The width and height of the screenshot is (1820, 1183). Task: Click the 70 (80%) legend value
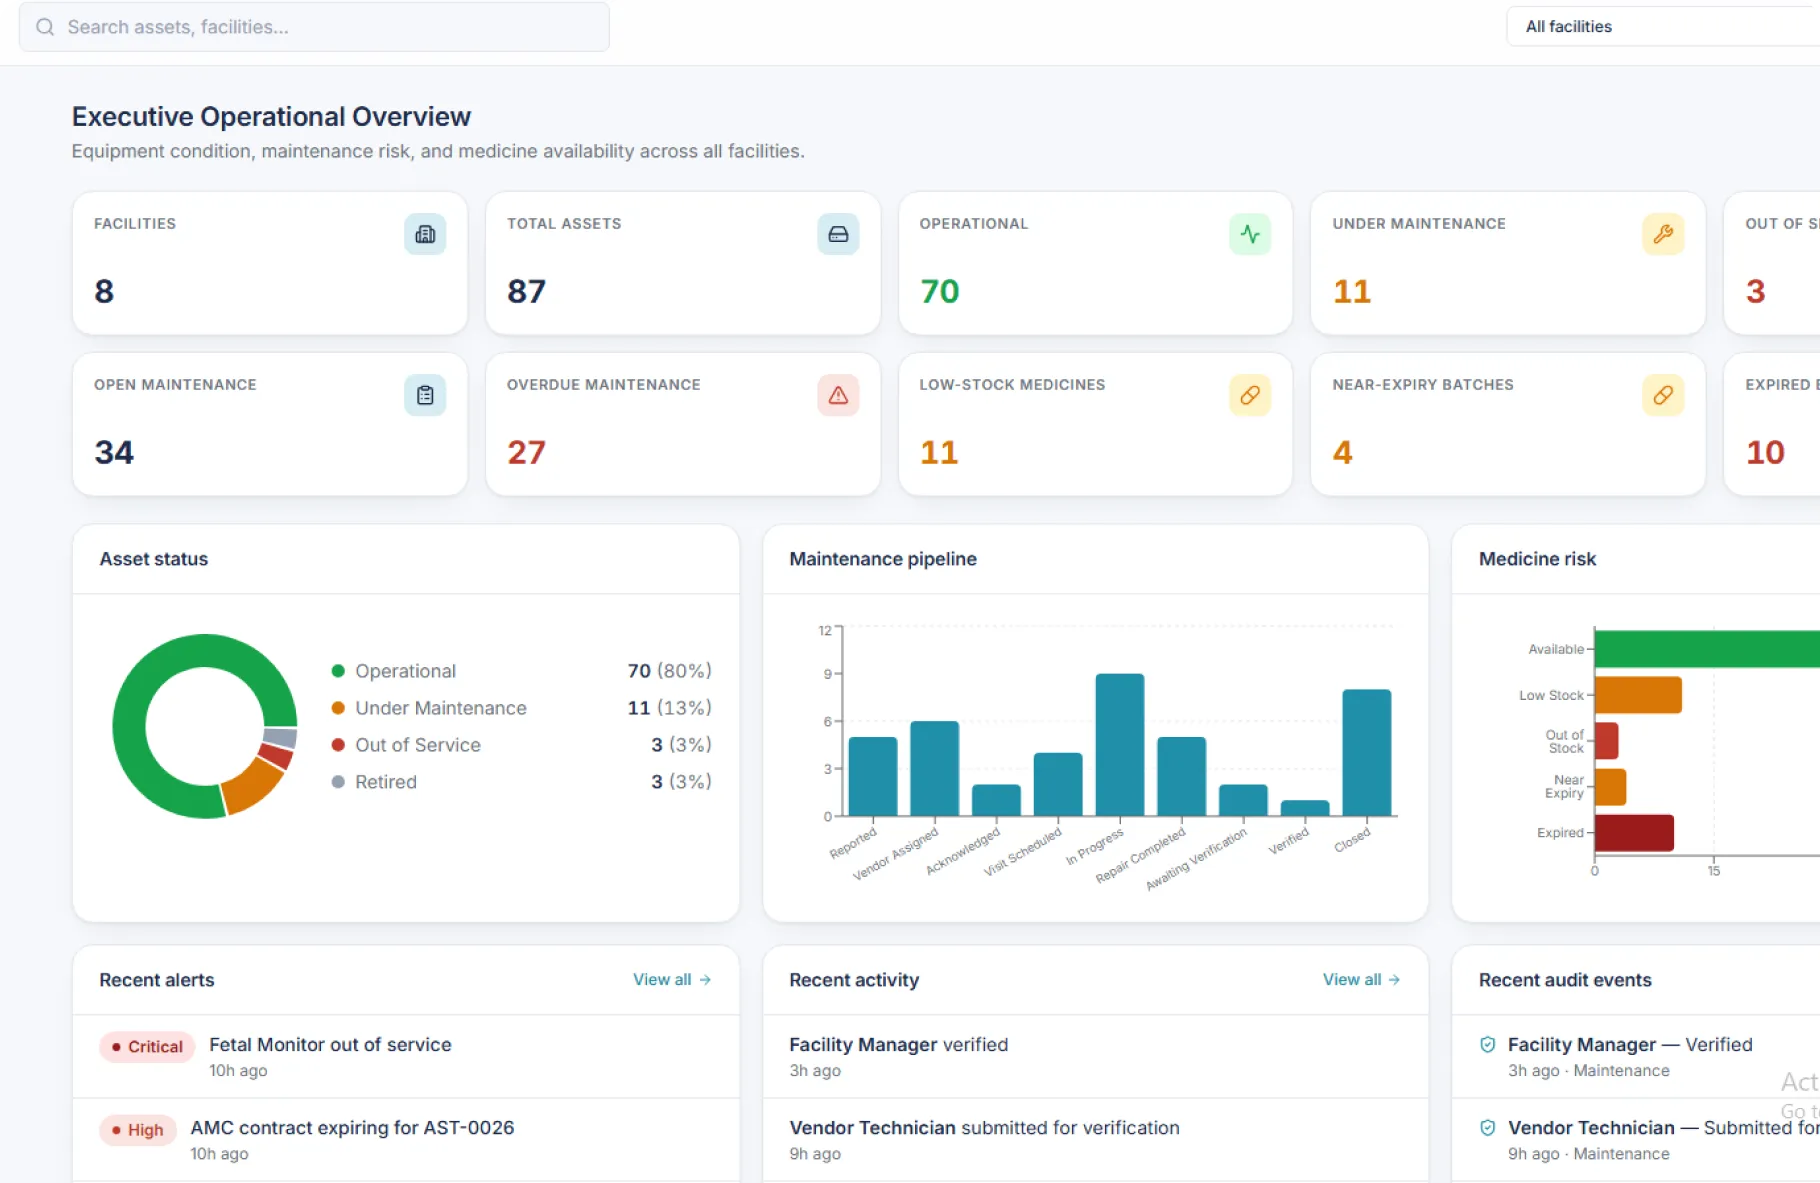click(669, 671)
